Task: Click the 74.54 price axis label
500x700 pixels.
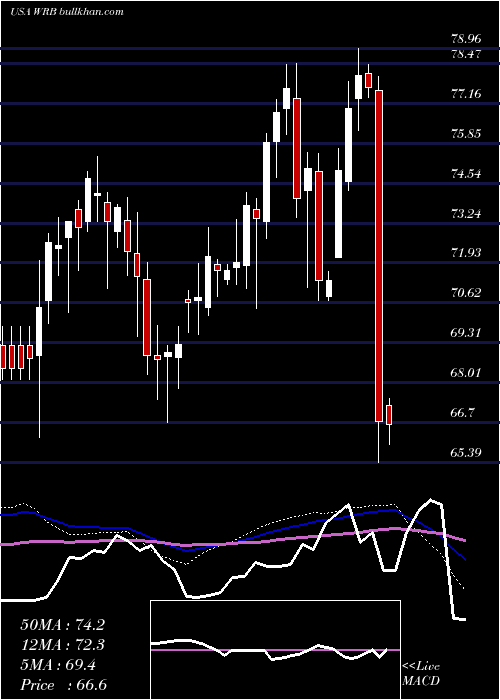Action: point(467,173)
